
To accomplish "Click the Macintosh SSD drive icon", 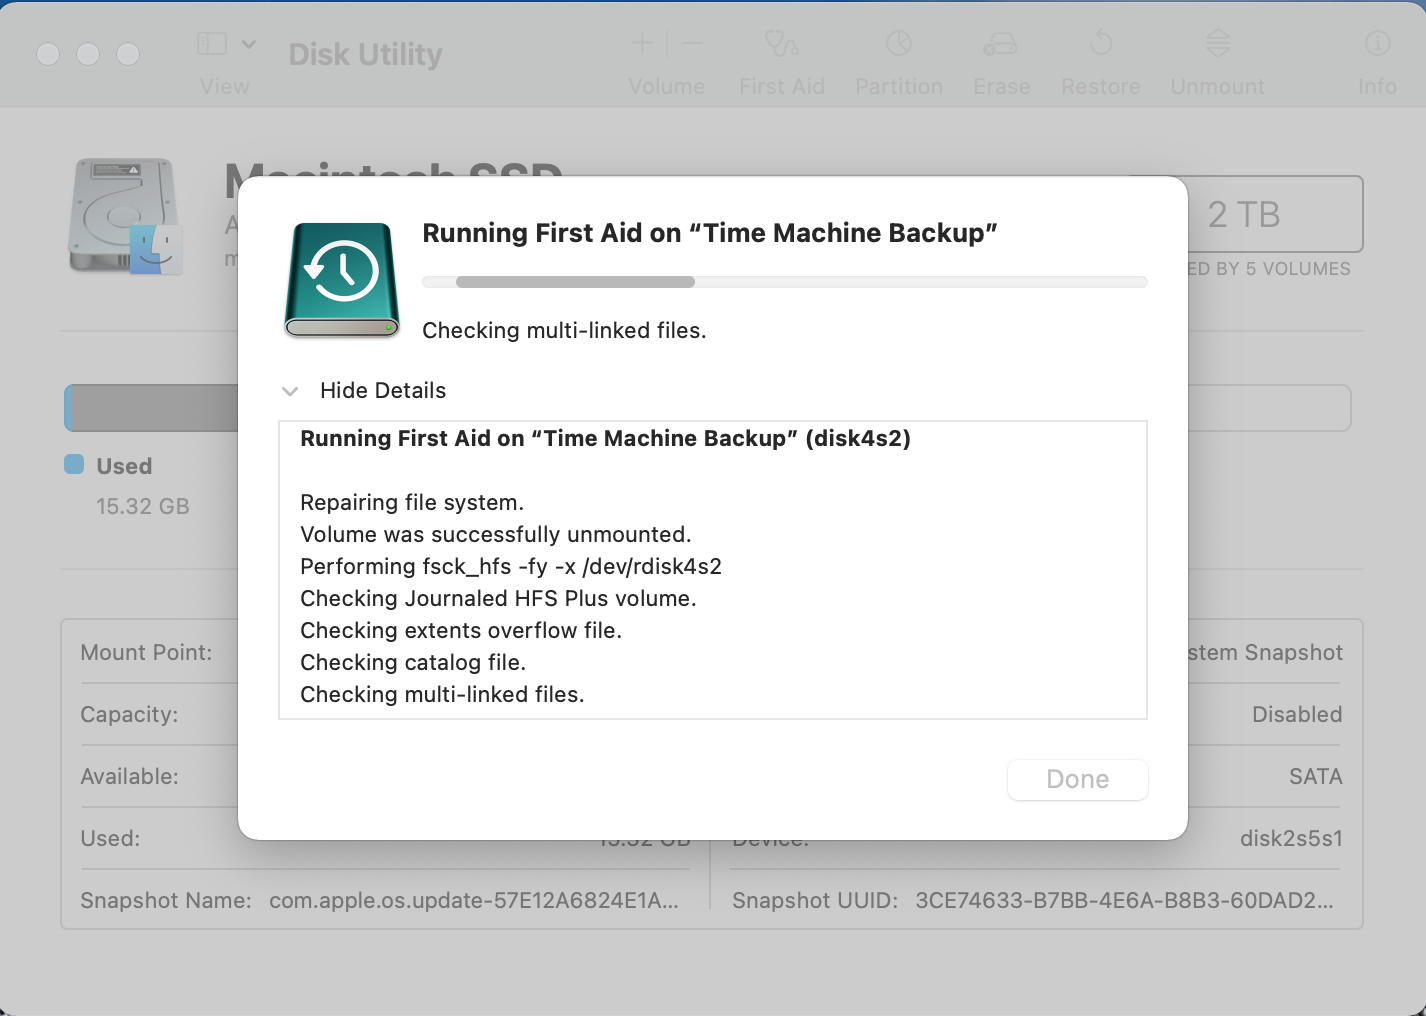I will point(126,216).
